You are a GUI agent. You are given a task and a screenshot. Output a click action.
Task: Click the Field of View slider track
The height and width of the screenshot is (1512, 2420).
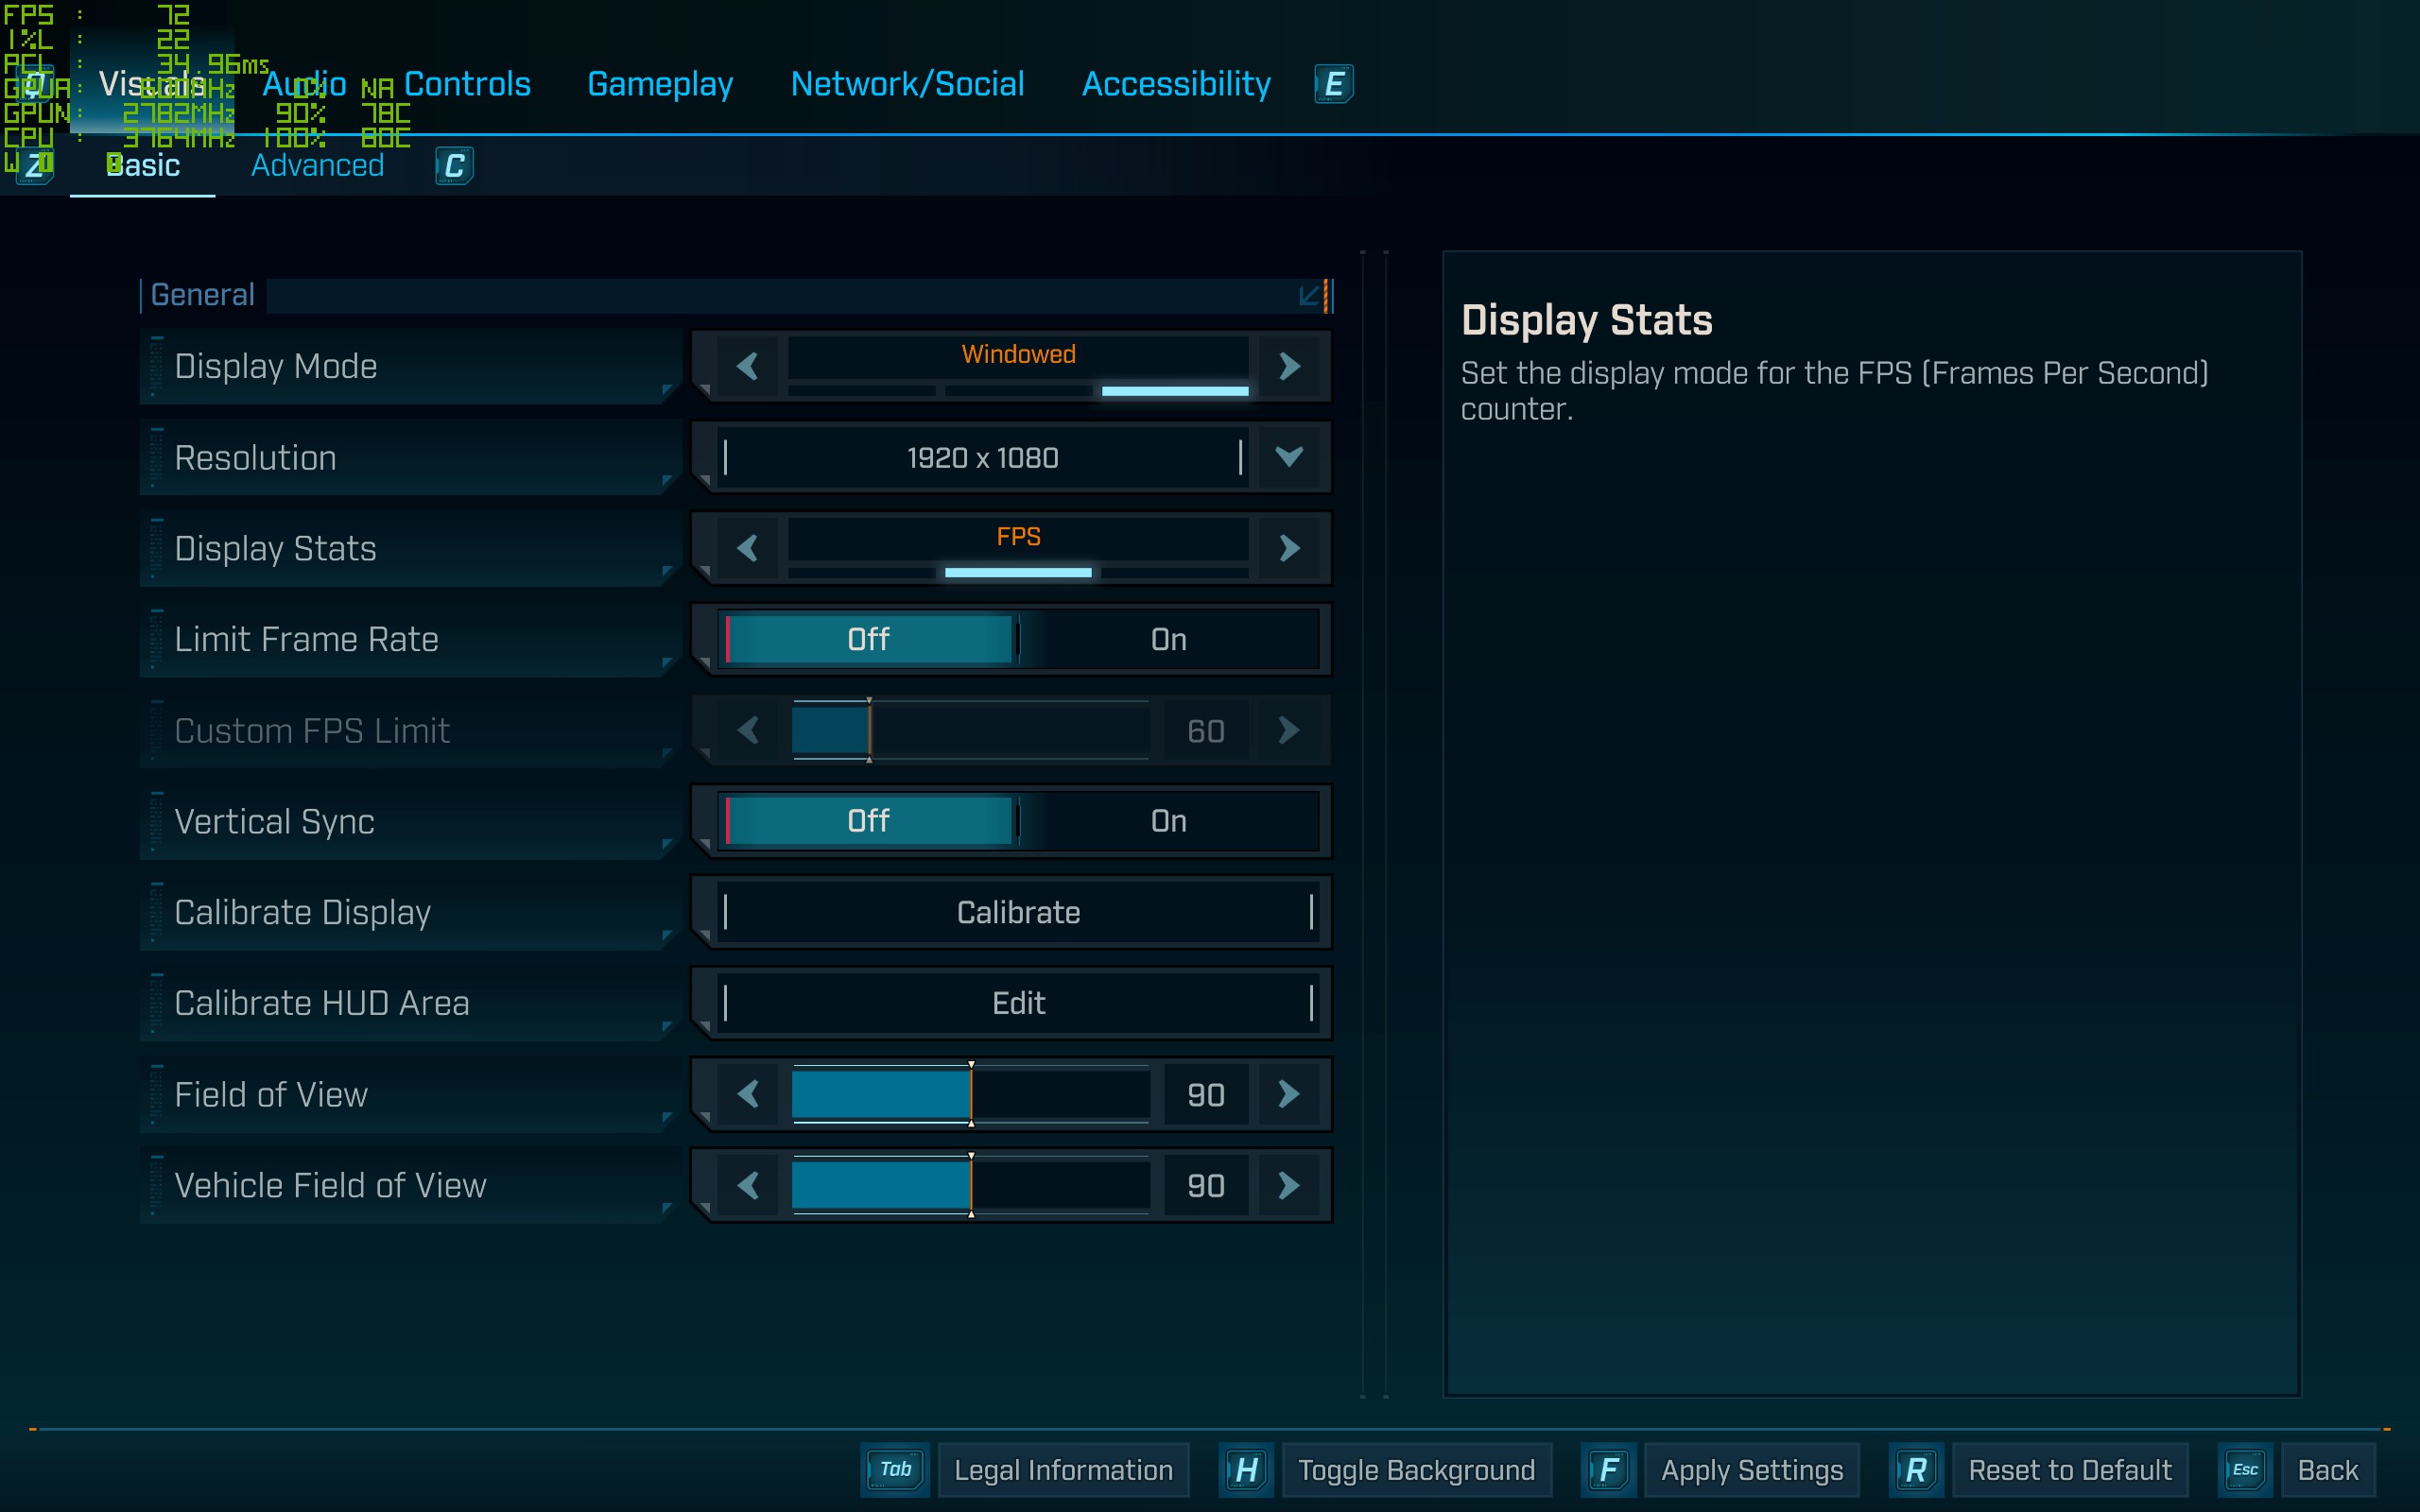[x=970, y=1094]
